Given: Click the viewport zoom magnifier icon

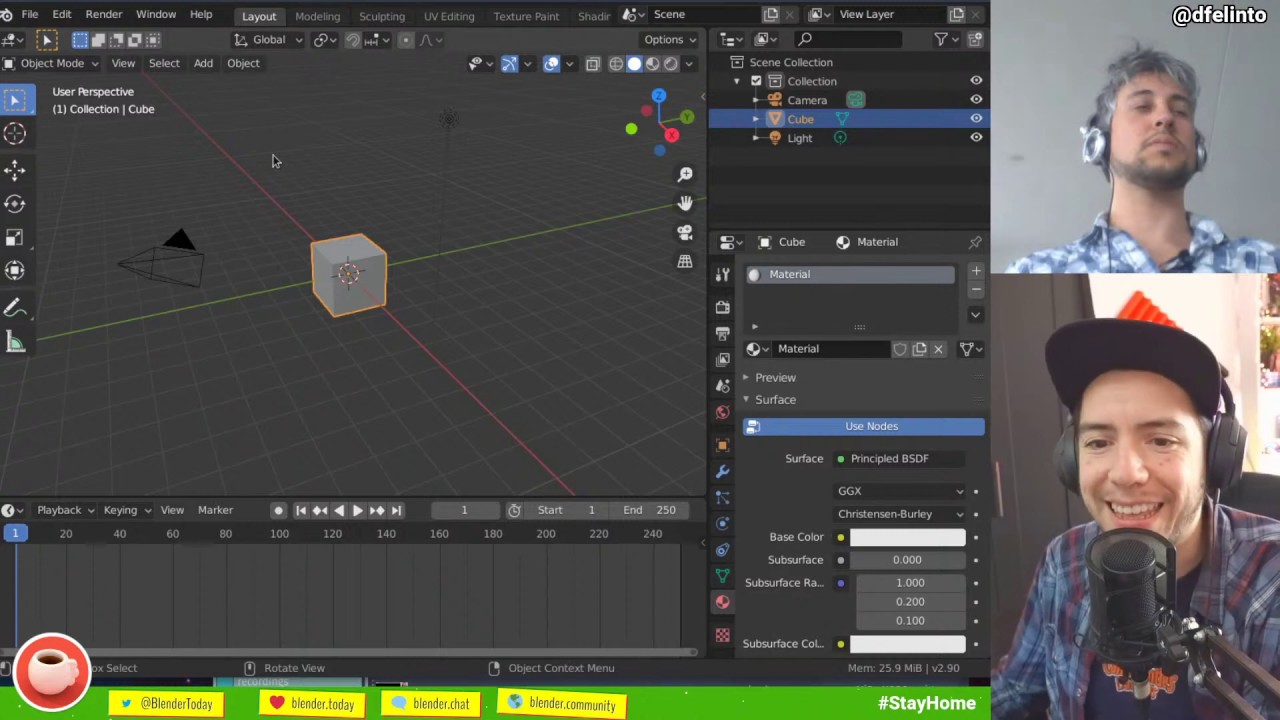Looking at the screenshot, I should point(685,175).
